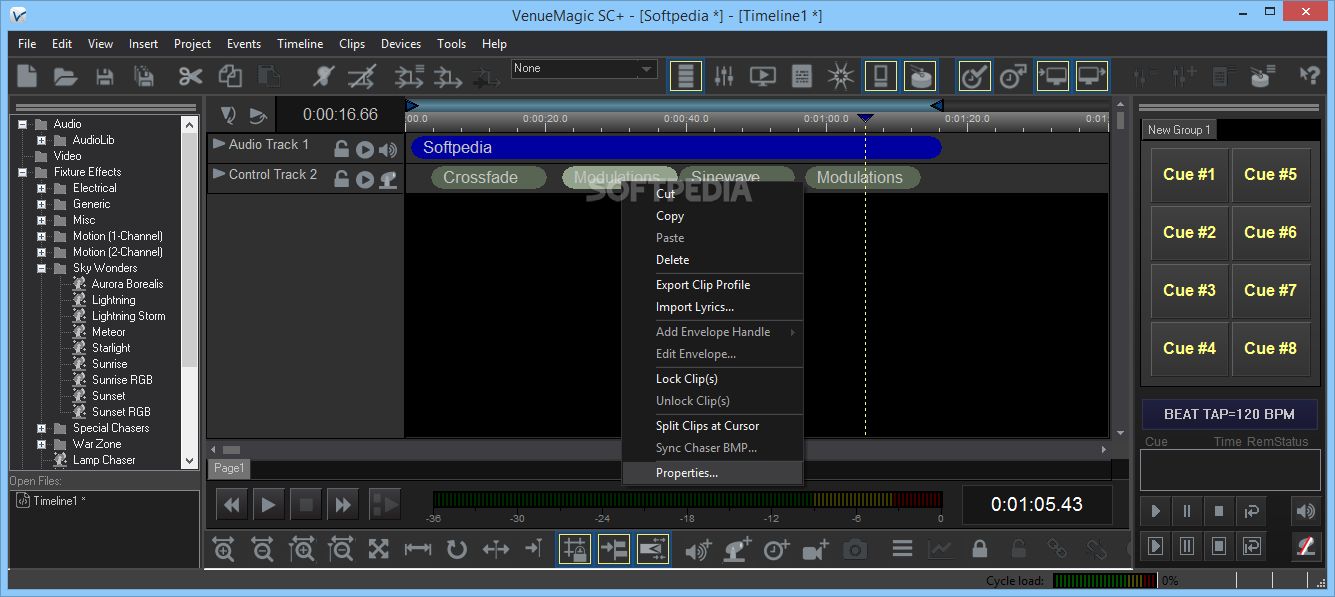
Task: Toggle the highlighted clock checkmark toolbar button
Action: 975,76
